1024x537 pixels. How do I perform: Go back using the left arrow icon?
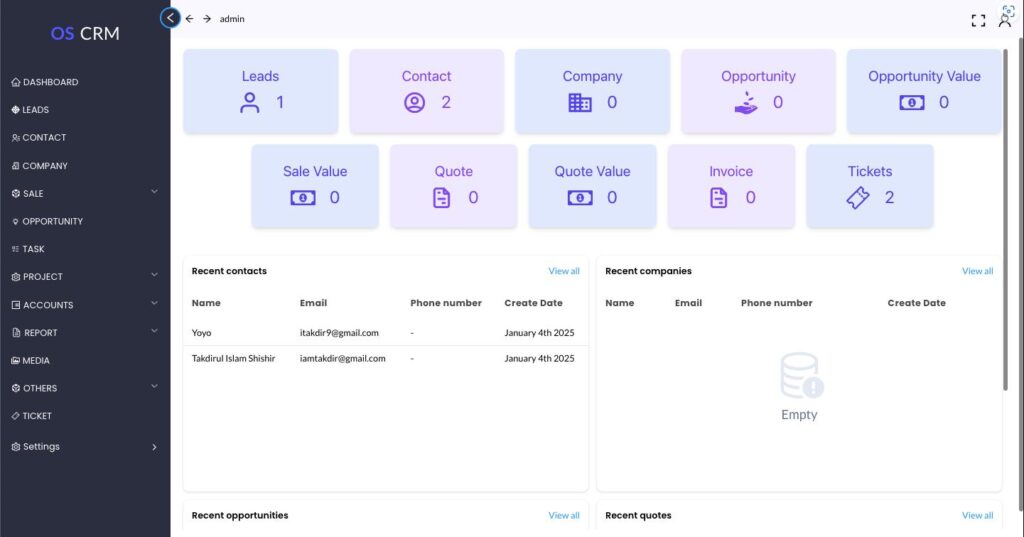189,19
